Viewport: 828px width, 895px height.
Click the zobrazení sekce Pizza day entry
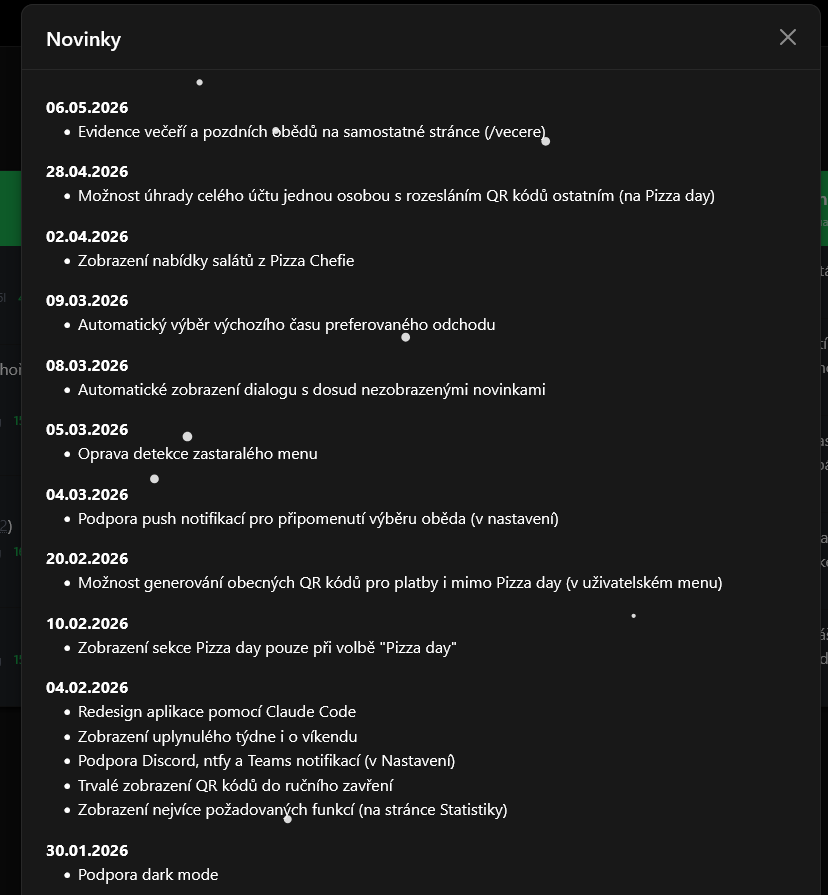pos(267,648)
